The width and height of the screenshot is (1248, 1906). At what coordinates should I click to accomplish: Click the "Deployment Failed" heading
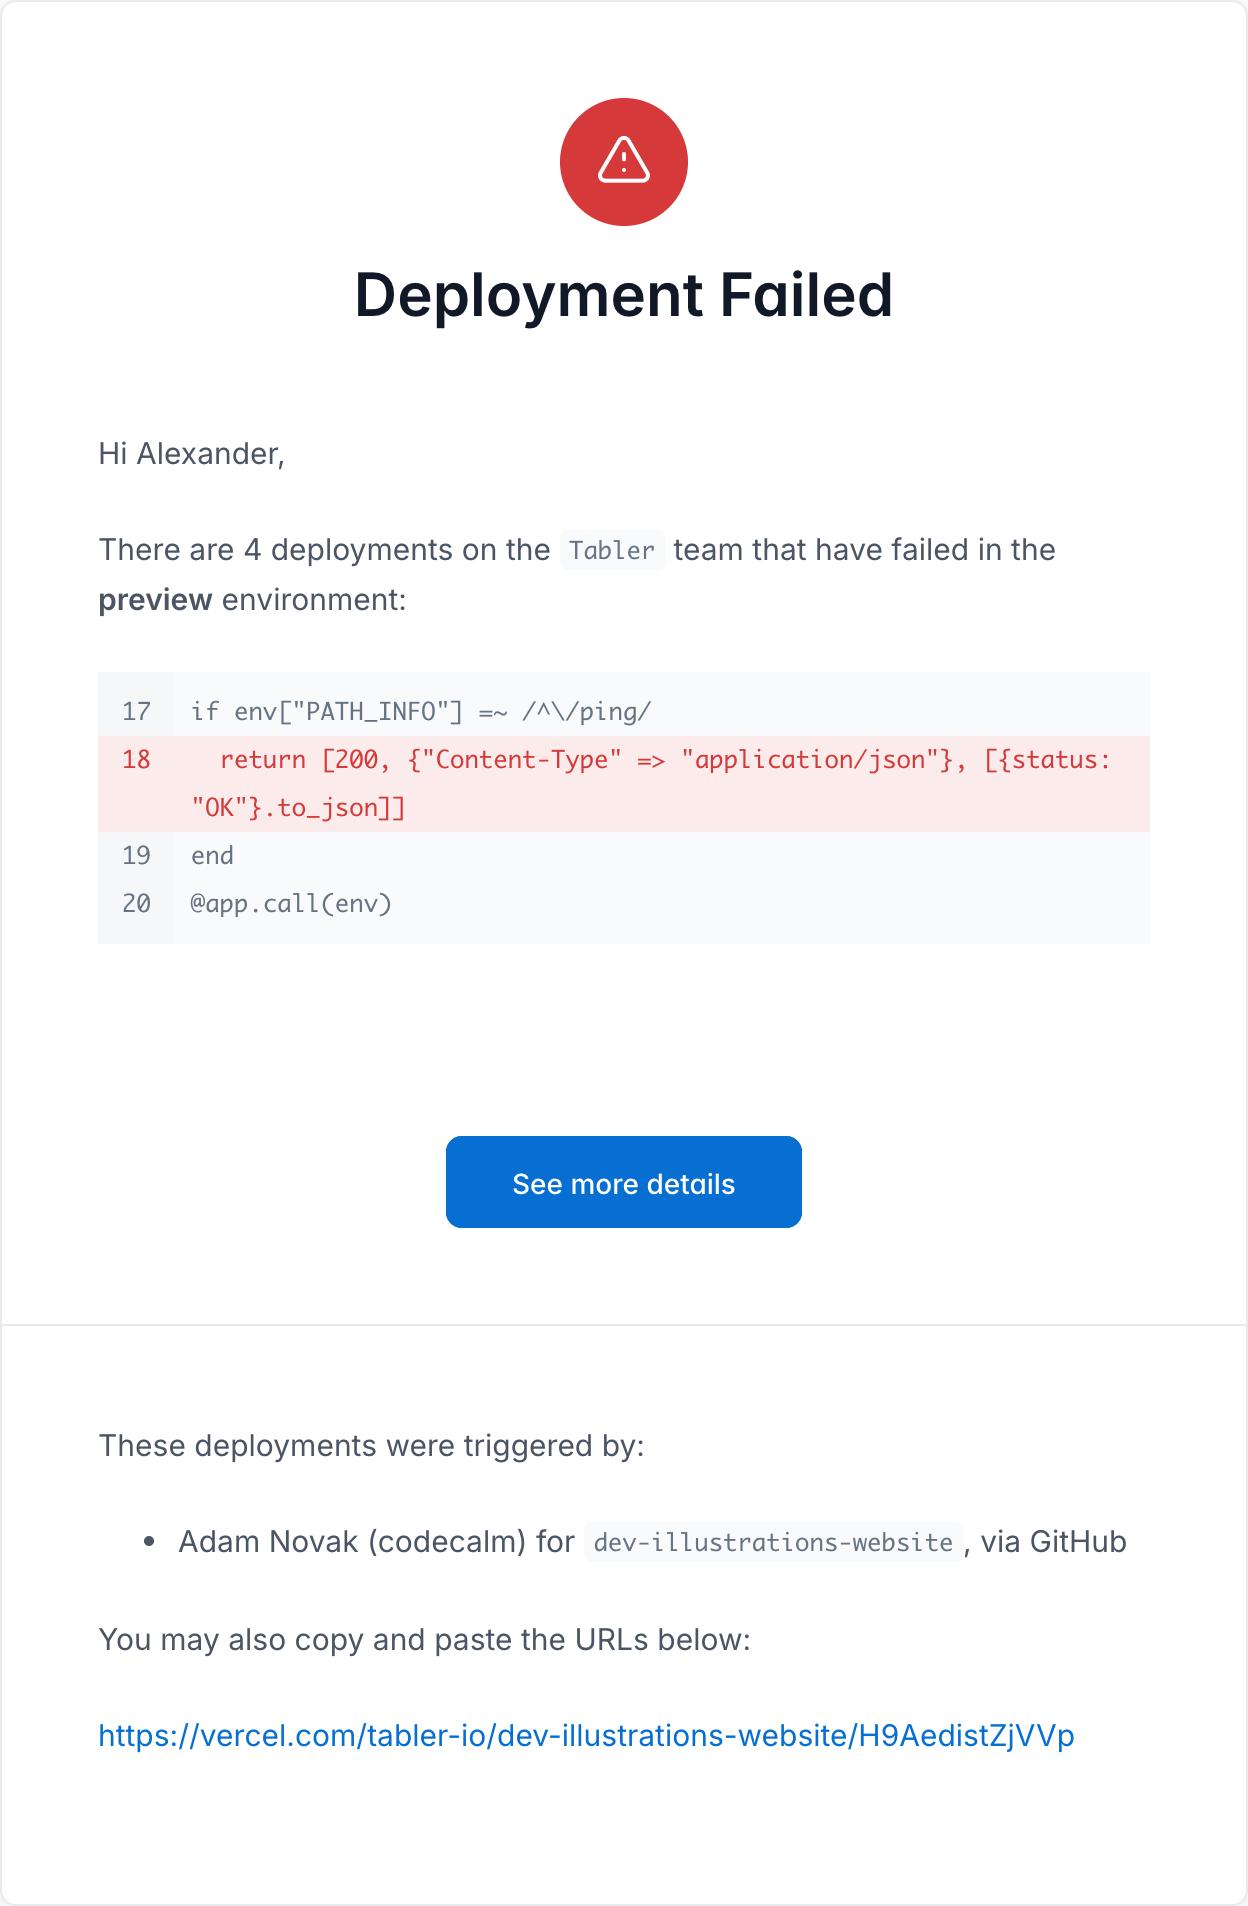pos(623,295)
